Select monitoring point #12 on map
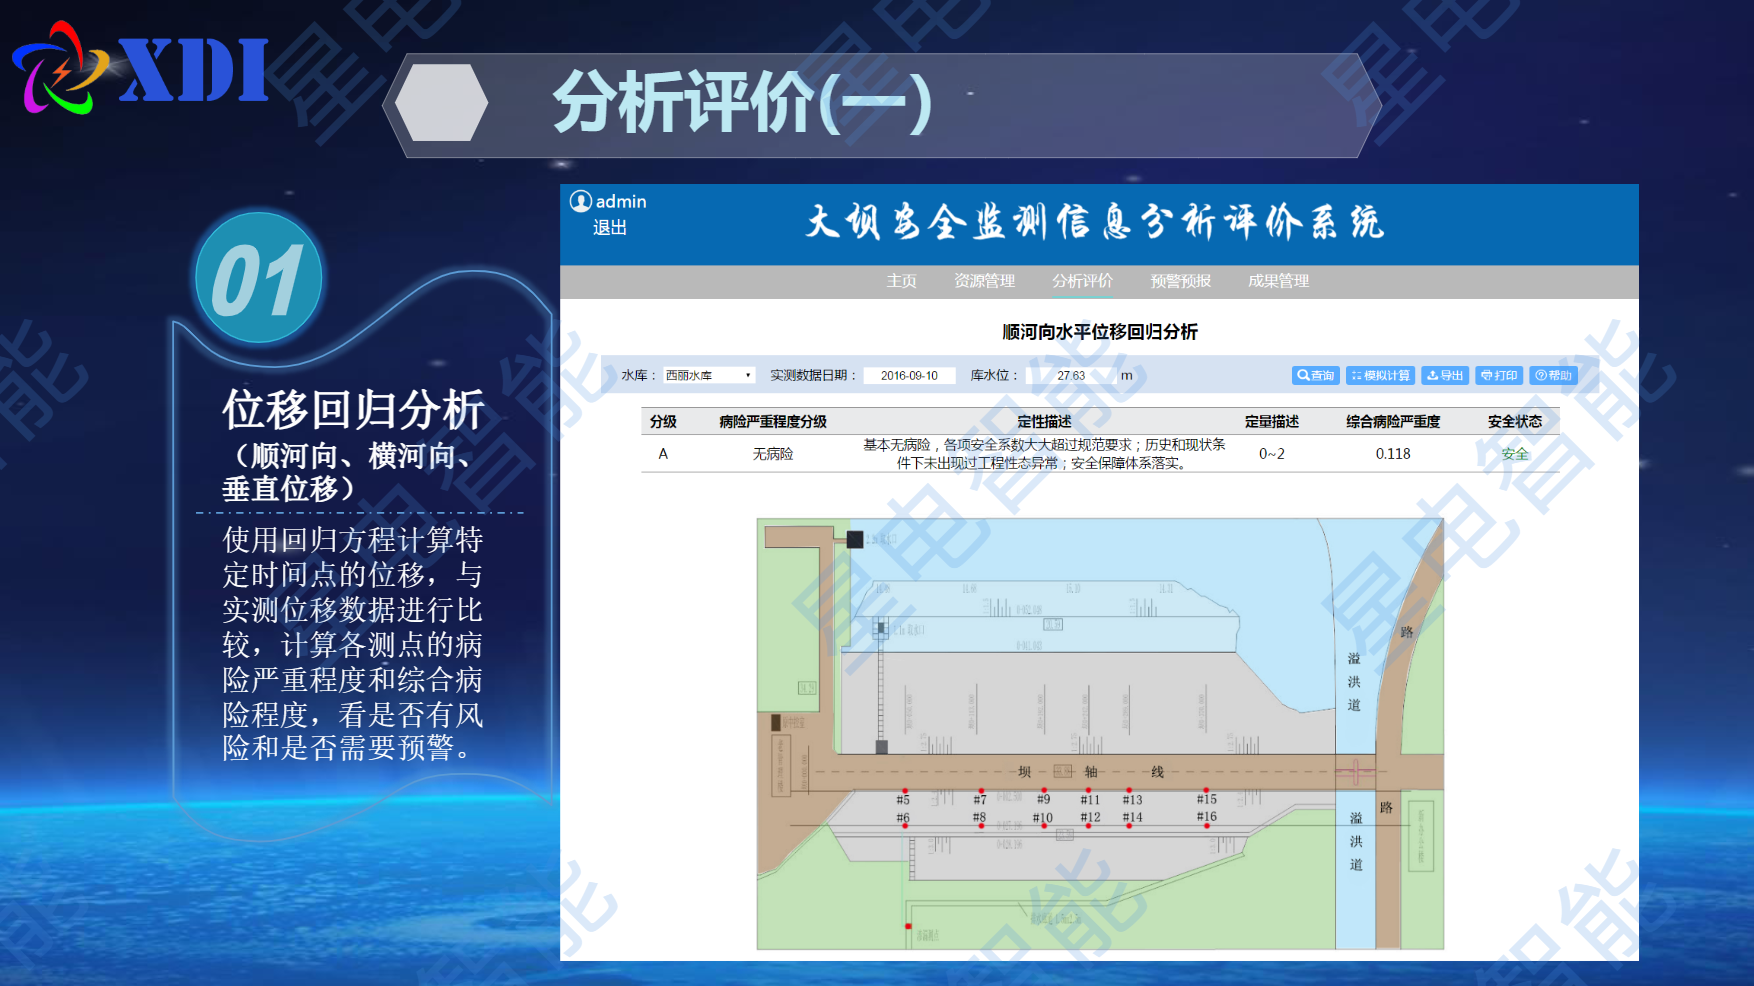Image resolution: width=1754 pixels, height=986 pixels. coord(1088,825)
